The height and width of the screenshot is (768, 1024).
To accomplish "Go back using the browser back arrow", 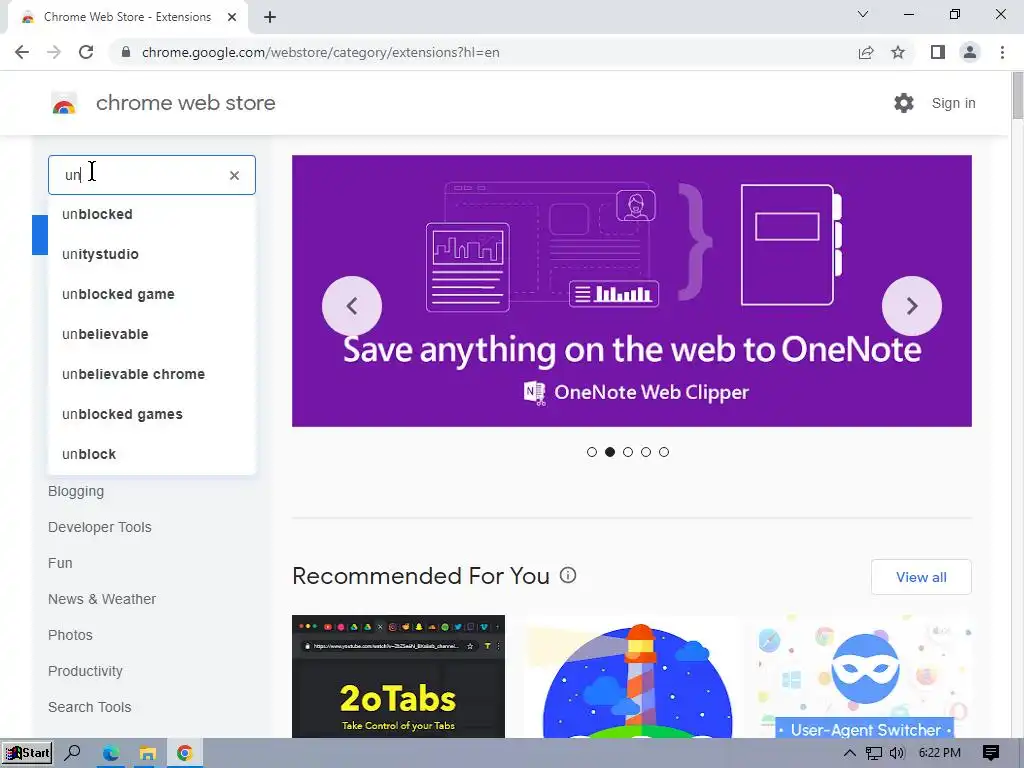I will click(22, 52).
